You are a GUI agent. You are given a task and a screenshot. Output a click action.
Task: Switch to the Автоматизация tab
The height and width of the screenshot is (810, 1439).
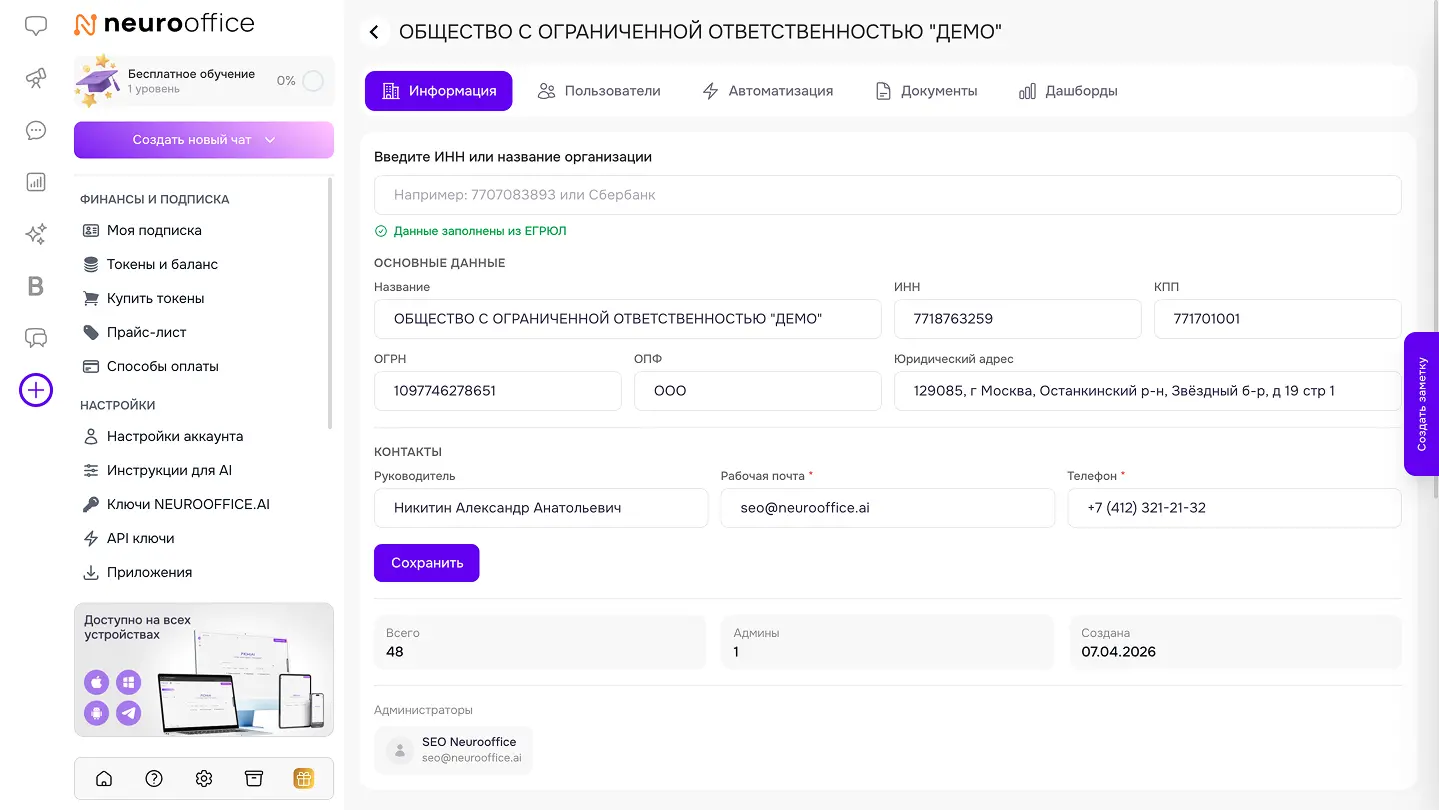pyautogui.click(x=767, y=91)
